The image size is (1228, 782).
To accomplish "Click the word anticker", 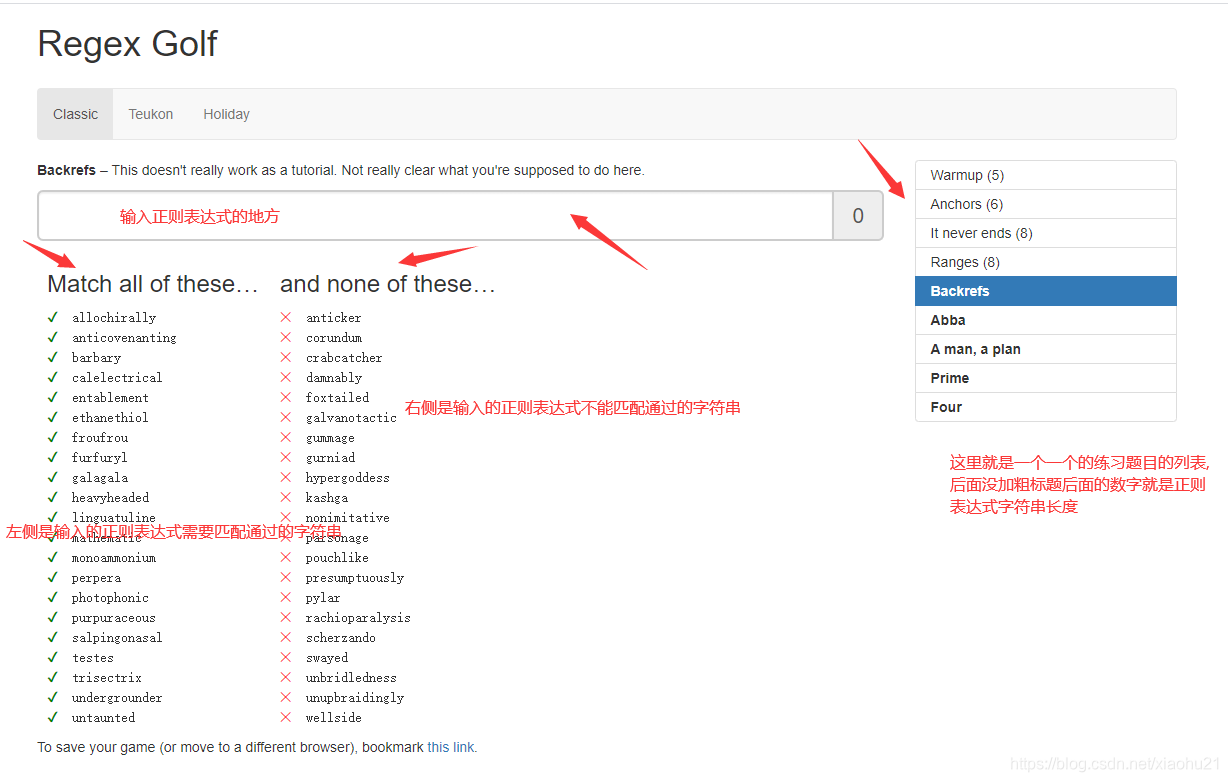I will (334, 318).
